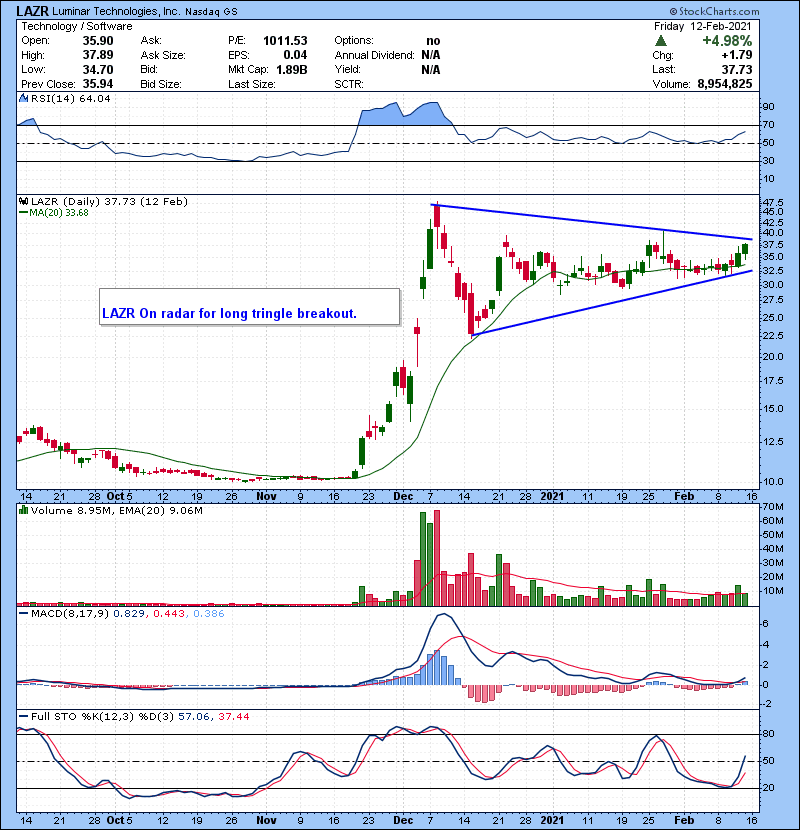
Task: Click the Low value 34.70
Action: [98, 69]
